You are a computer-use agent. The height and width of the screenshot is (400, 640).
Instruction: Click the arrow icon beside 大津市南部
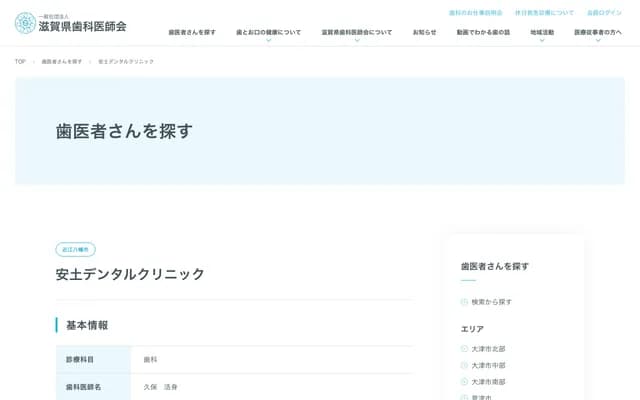[x=464, y=382]
